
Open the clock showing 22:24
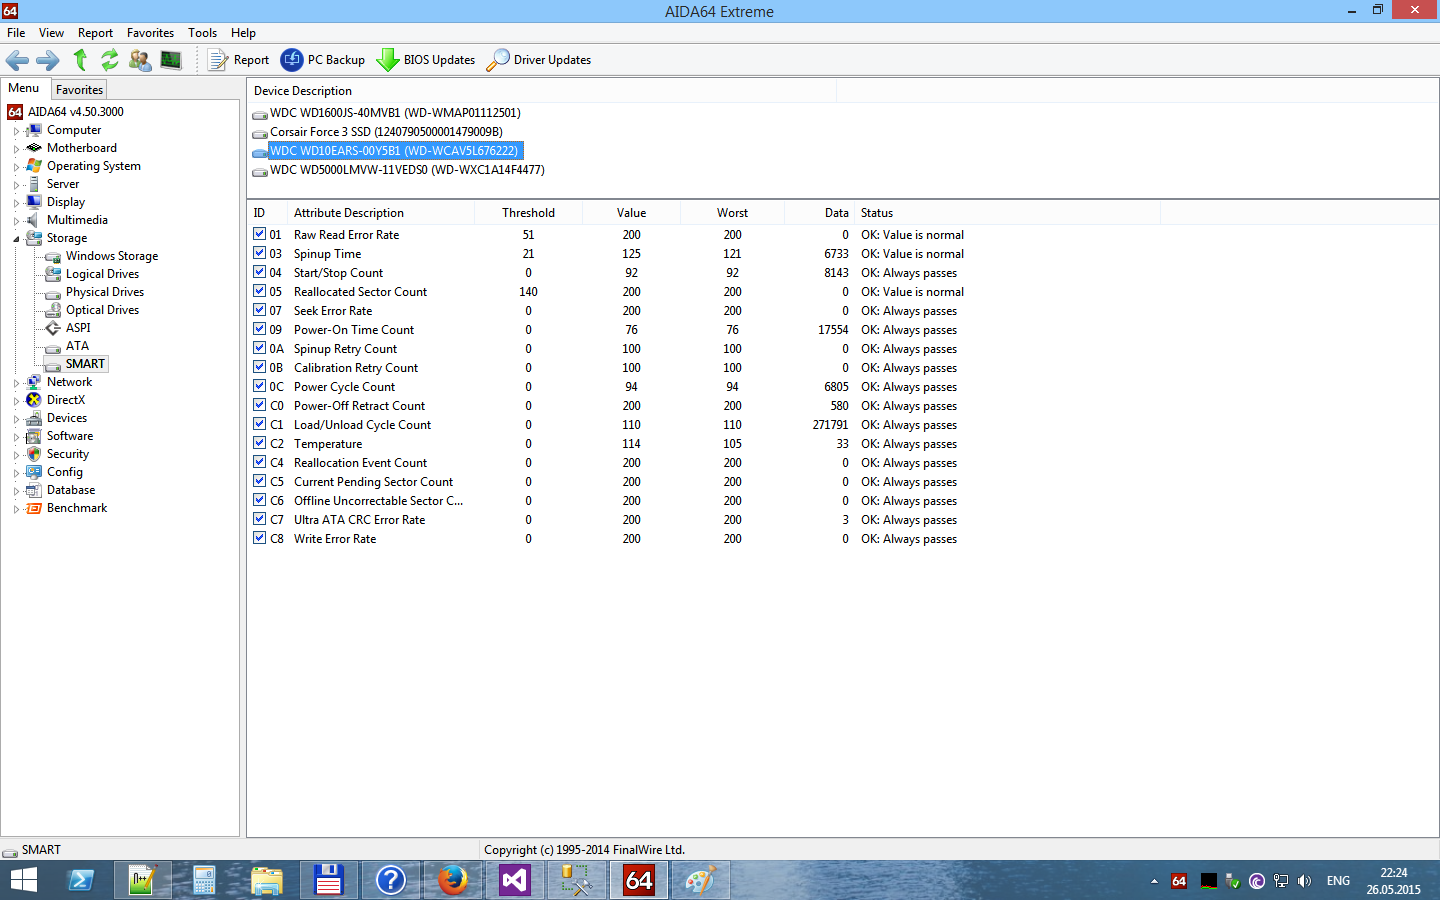tap(1394, 881)
